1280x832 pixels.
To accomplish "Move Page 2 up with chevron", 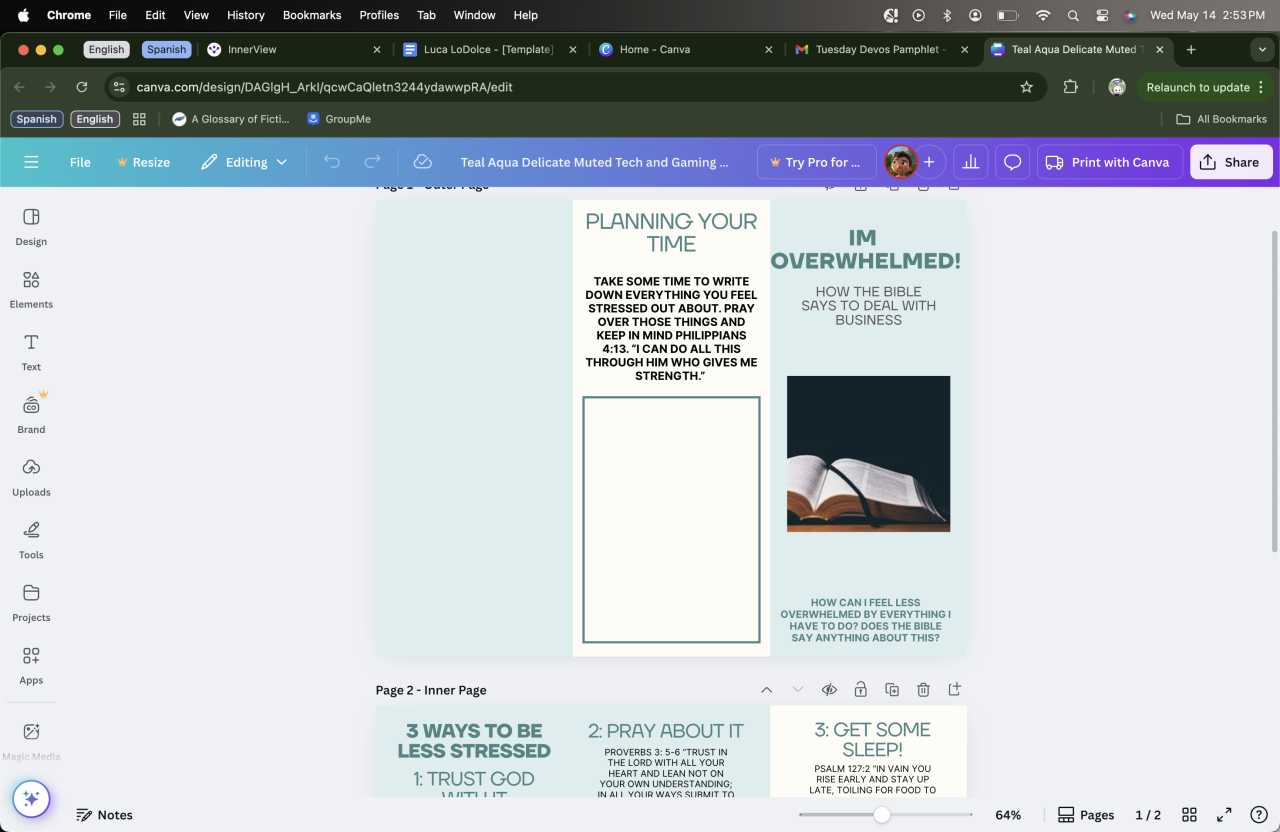I will 766,690.
